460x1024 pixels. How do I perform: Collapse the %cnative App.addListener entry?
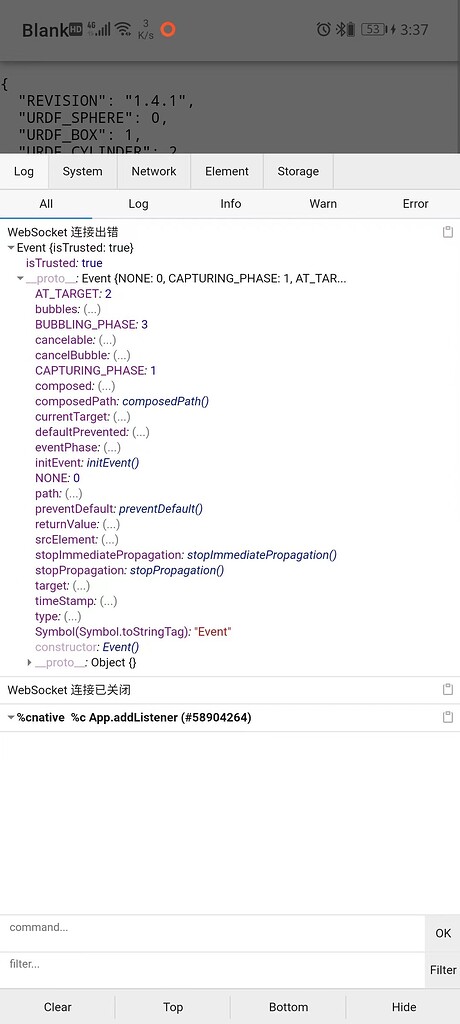point(11,718)
